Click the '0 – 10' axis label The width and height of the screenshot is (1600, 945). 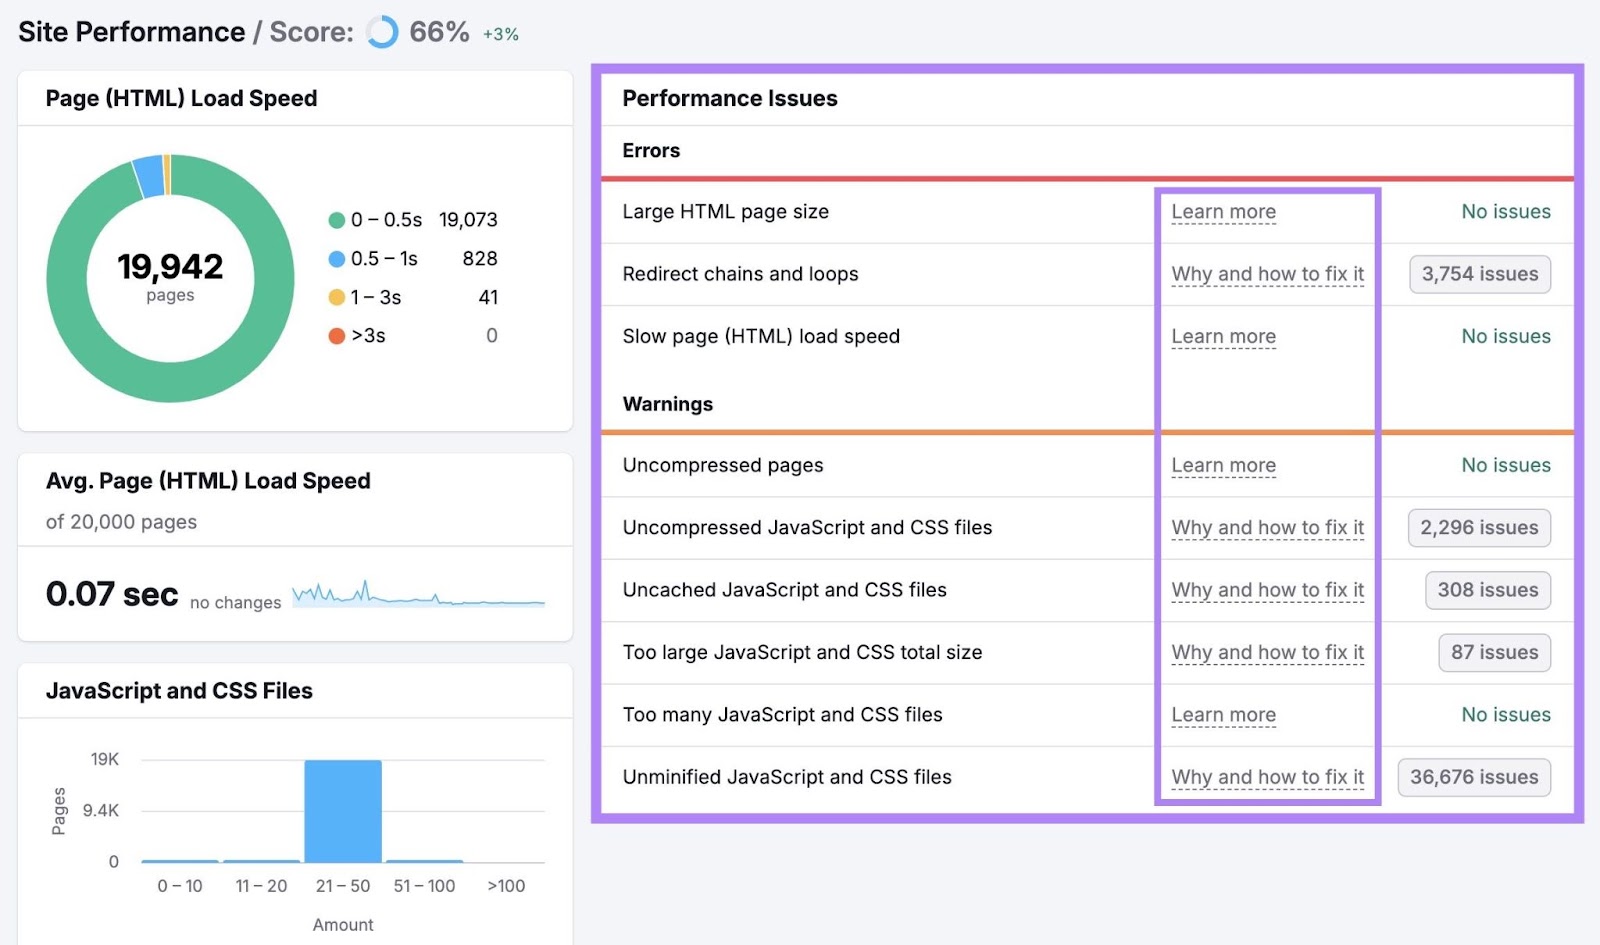click(x=180, y=886)
